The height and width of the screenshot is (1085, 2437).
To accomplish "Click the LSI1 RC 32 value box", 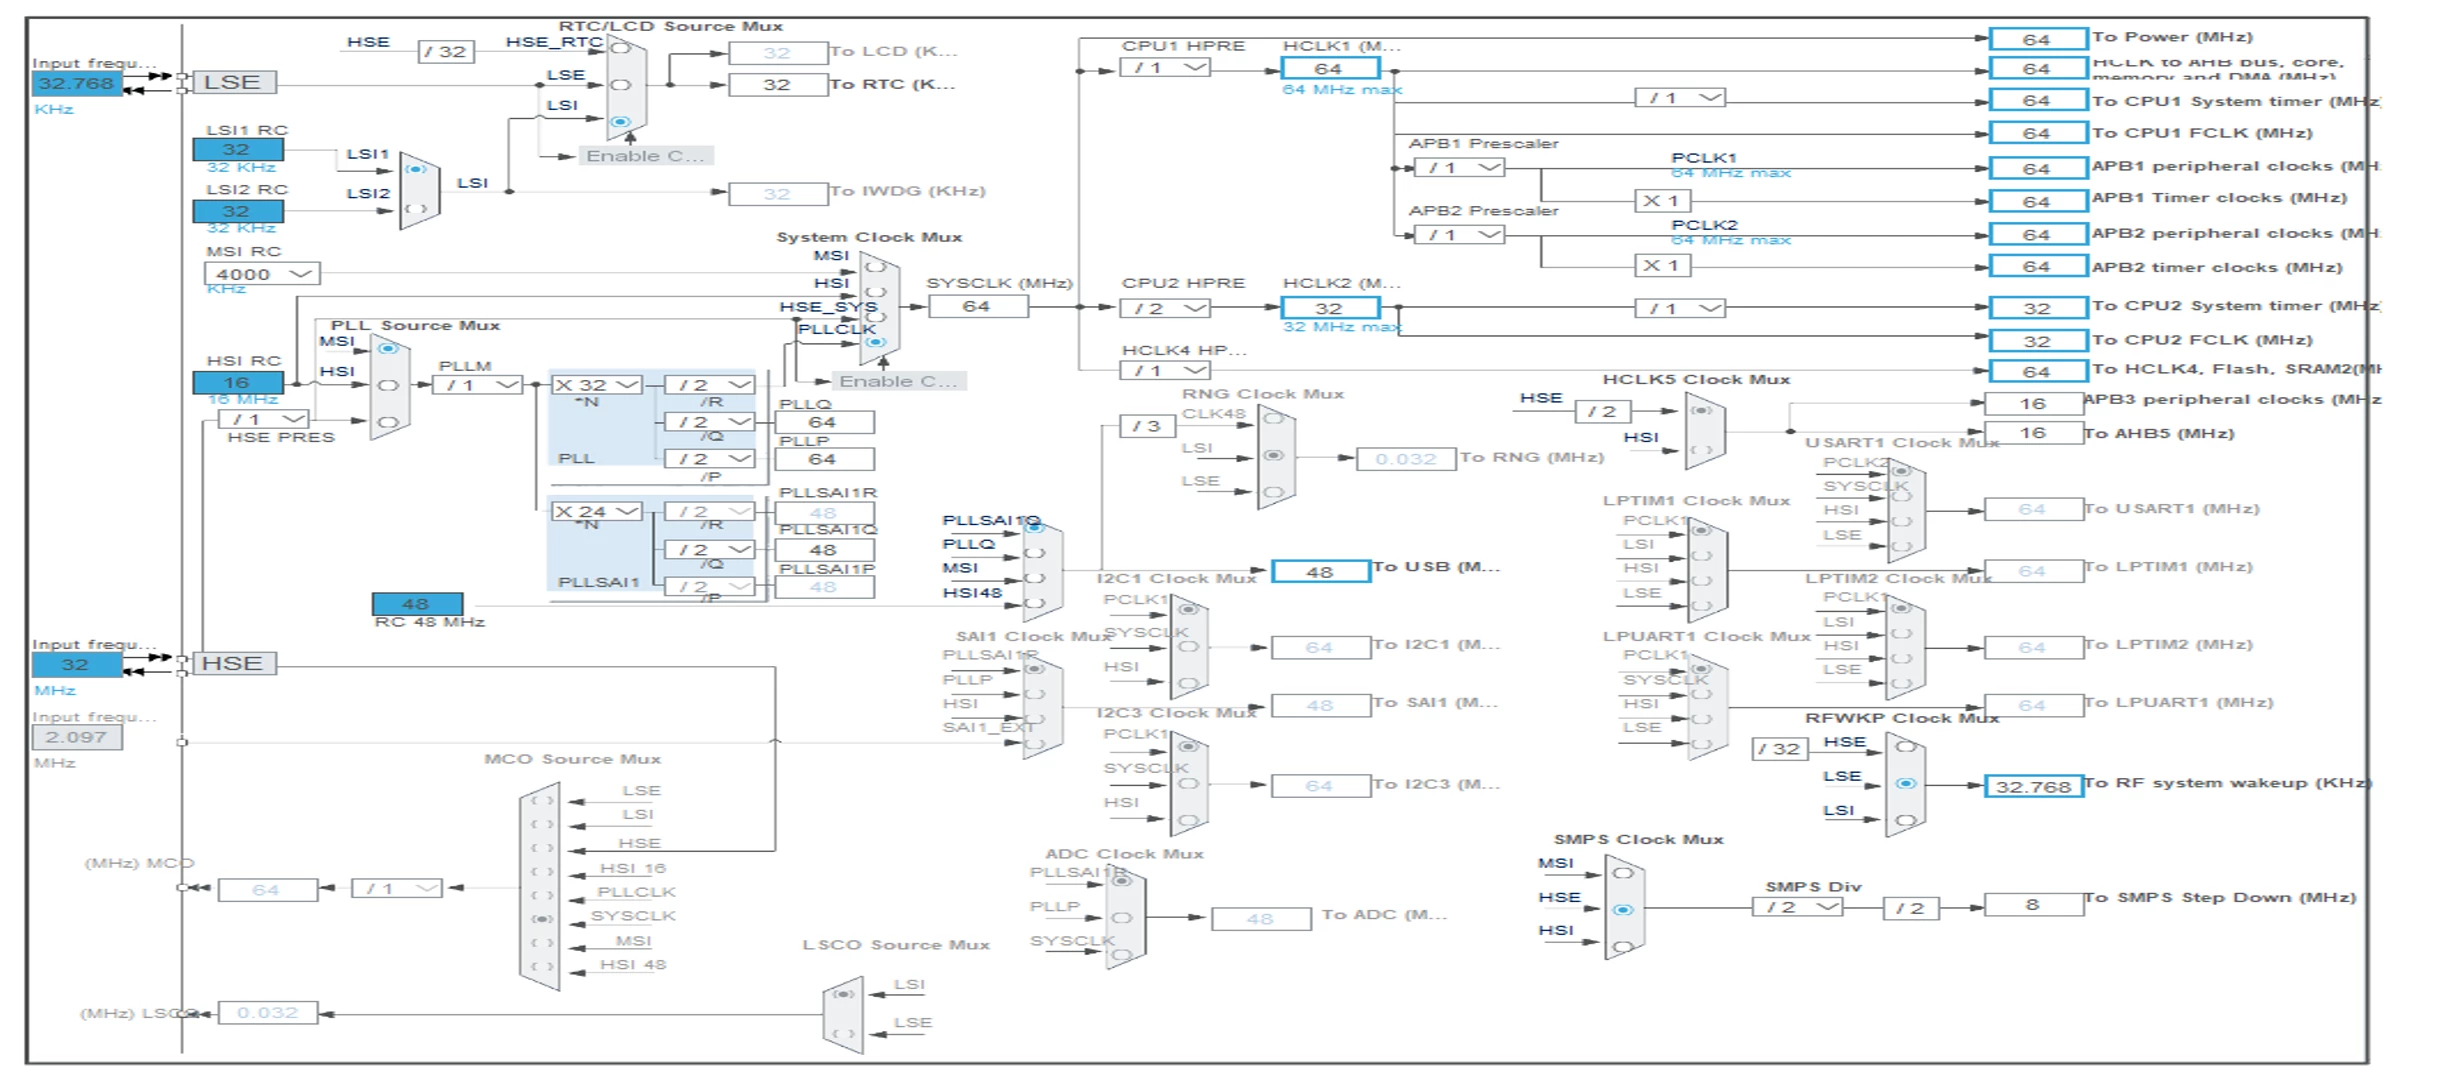I will 238,149.
